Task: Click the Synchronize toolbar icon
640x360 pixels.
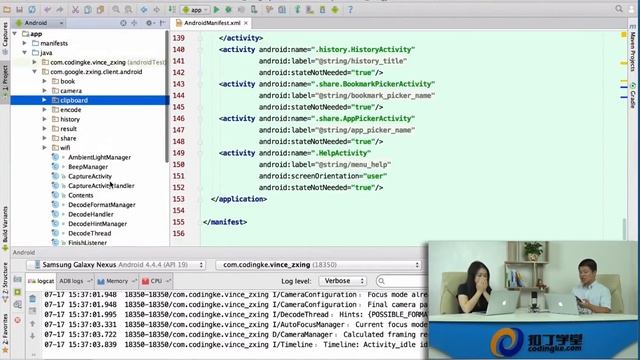Action: pos(32,9)
